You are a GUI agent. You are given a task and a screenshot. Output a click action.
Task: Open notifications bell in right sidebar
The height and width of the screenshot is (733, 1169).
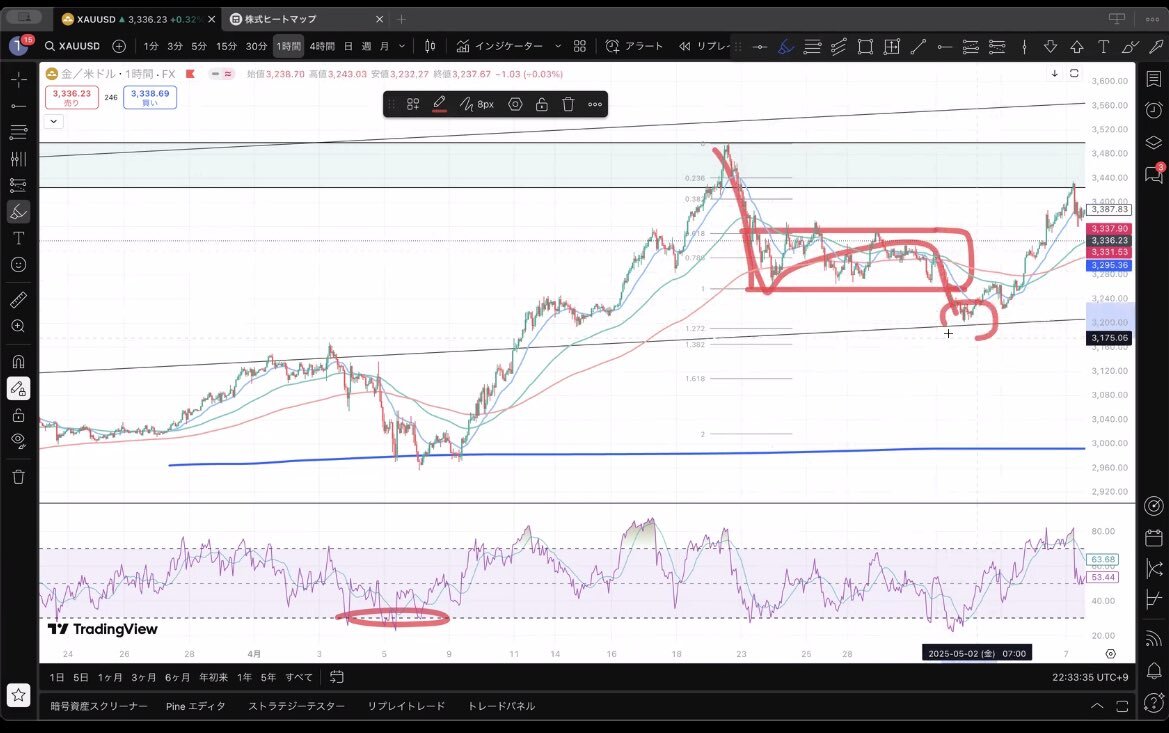coord(1153,670)
